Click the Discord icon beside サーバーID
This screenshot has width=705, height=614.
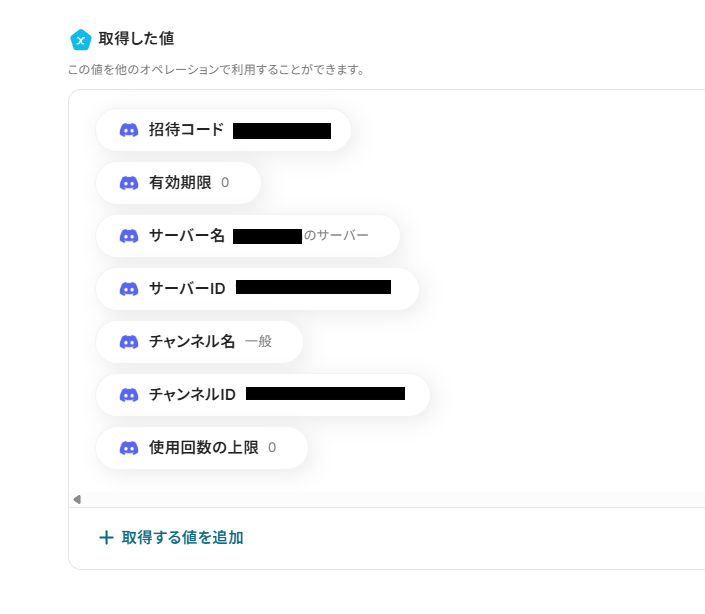tap(129, 289)
